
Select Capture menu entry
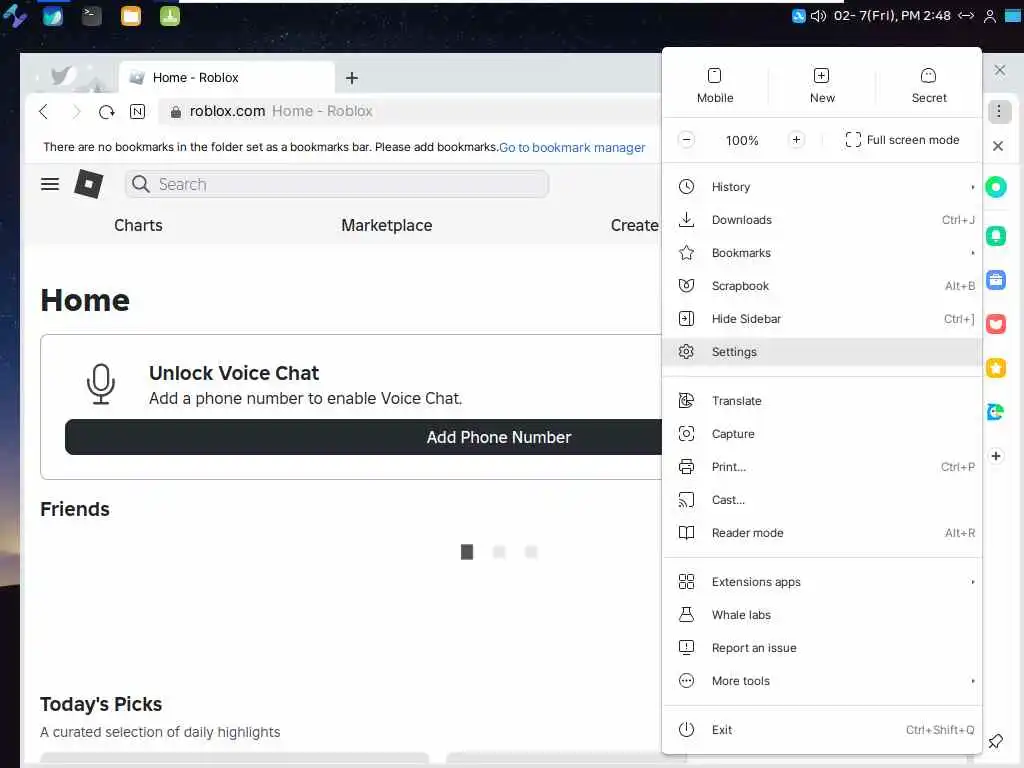(x=822, y=434)
